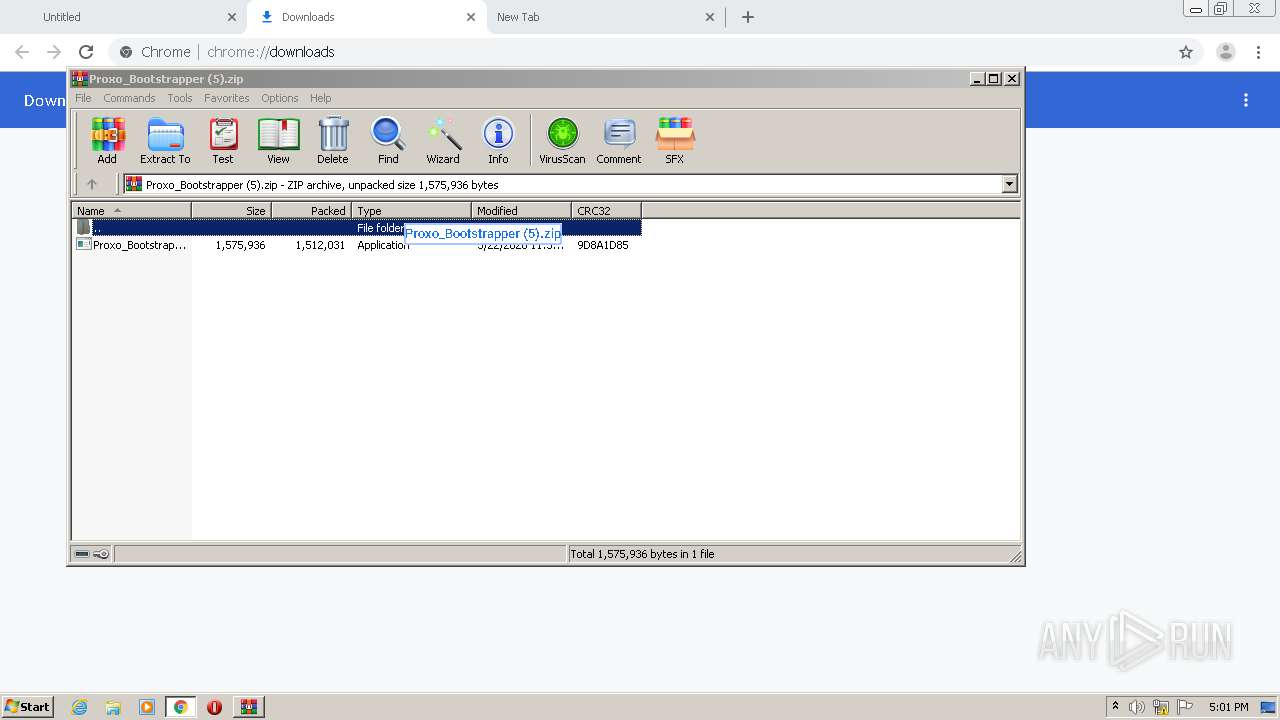Open the Help menu

[x=320, y=98]
